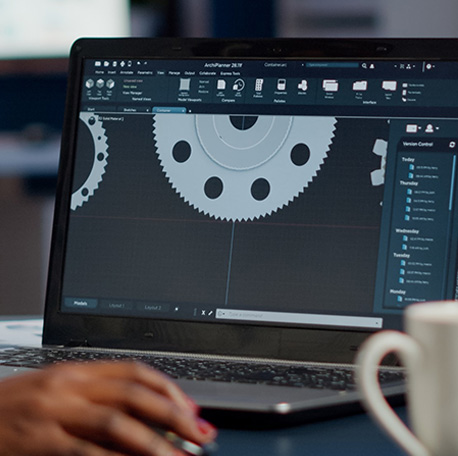This screenshot has width=458, height=456.
Task: Click the File Tabs icon in Interface
Action: 360,86
